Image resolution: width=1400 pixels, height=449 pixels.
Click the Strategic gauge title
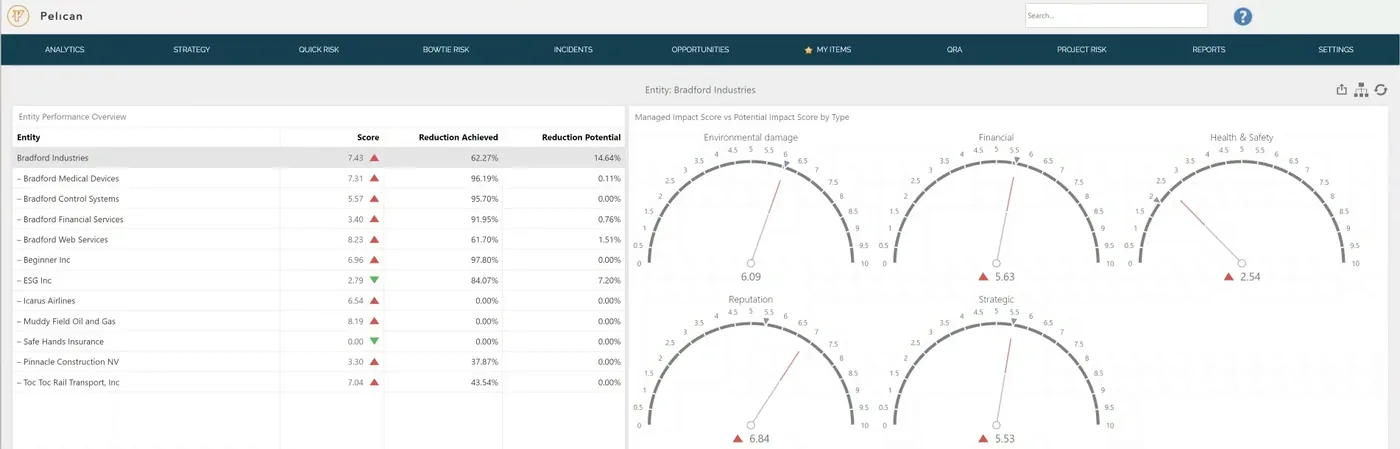pyautogui.click(x=996, y=298)
